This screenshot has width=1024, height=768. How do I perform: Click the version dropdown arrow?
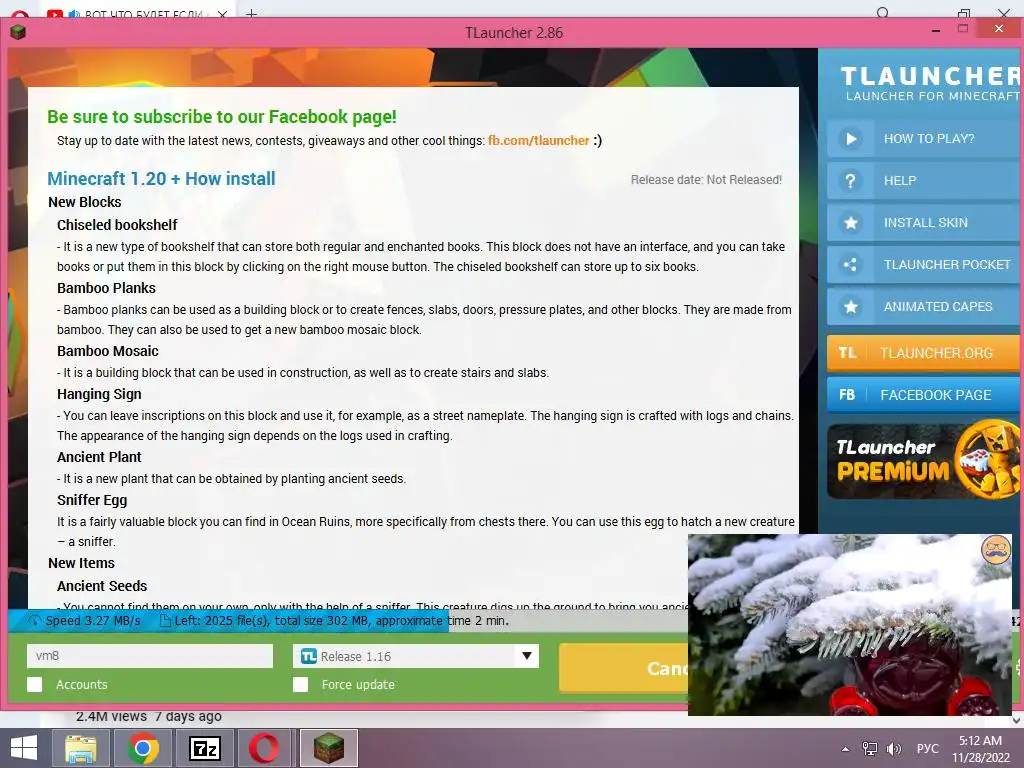[526, 656]
